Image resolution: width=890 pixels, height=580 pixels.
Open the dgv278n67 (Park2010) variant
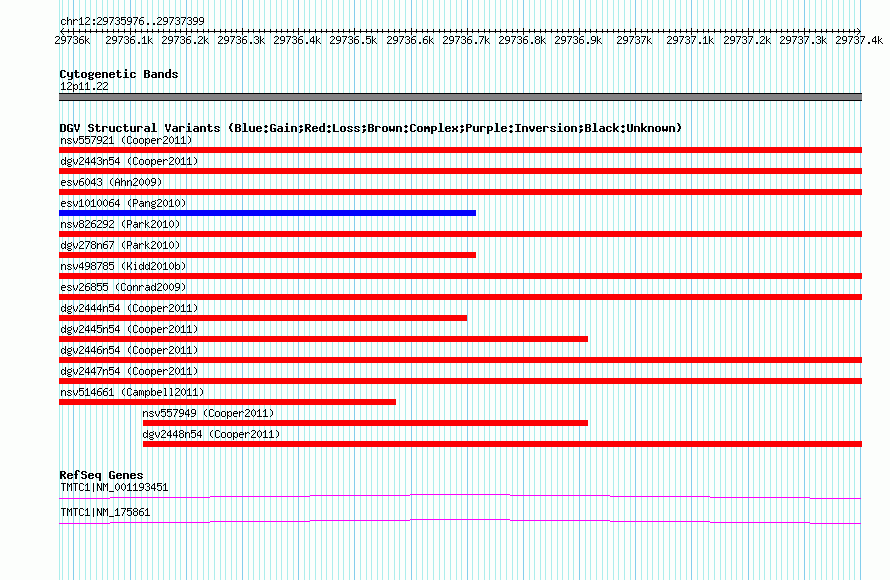tap(120, 245)
